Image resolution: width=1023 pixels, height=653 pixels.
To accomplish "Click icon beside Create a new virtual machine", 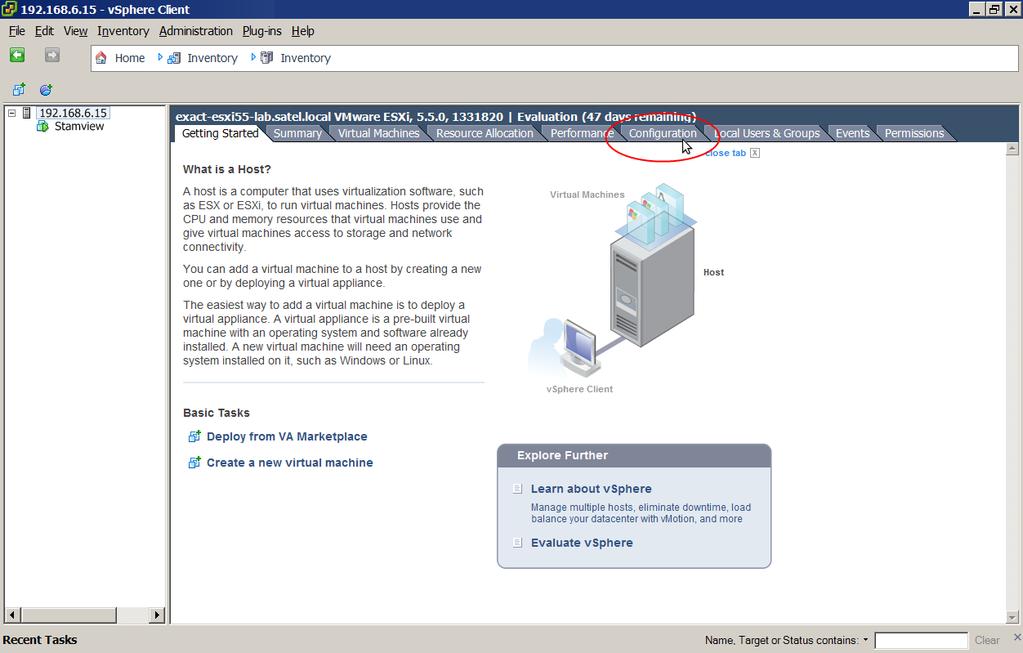I will (x=194, y=463).
